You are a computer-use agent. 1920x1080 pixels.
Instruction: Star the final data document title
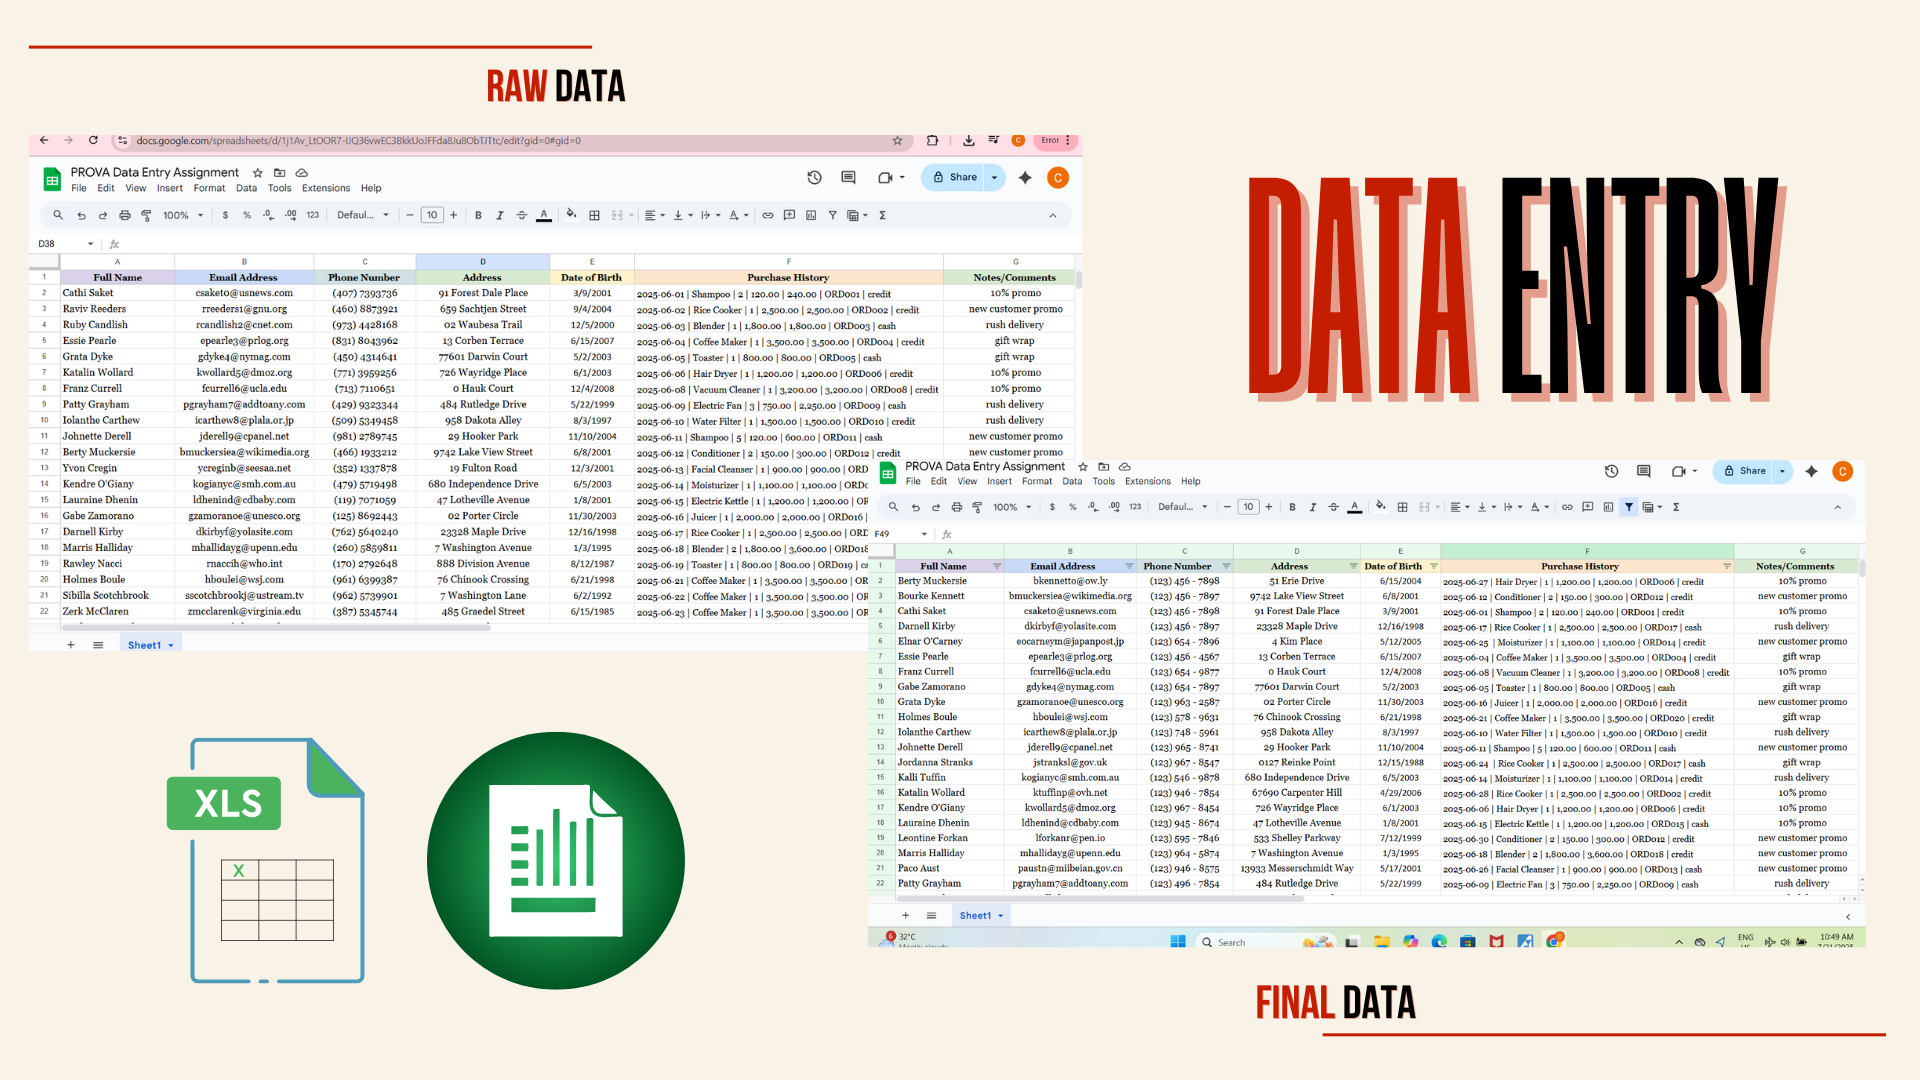pos(1082,466)
